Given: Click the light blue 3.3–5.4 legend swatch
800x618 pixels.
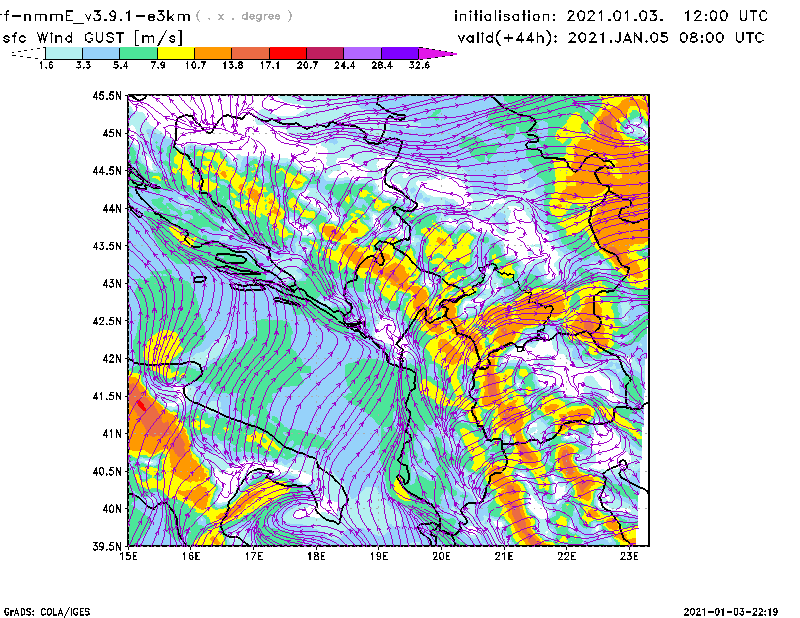Looking at the screenshot, I should click(x=101, y=53).
